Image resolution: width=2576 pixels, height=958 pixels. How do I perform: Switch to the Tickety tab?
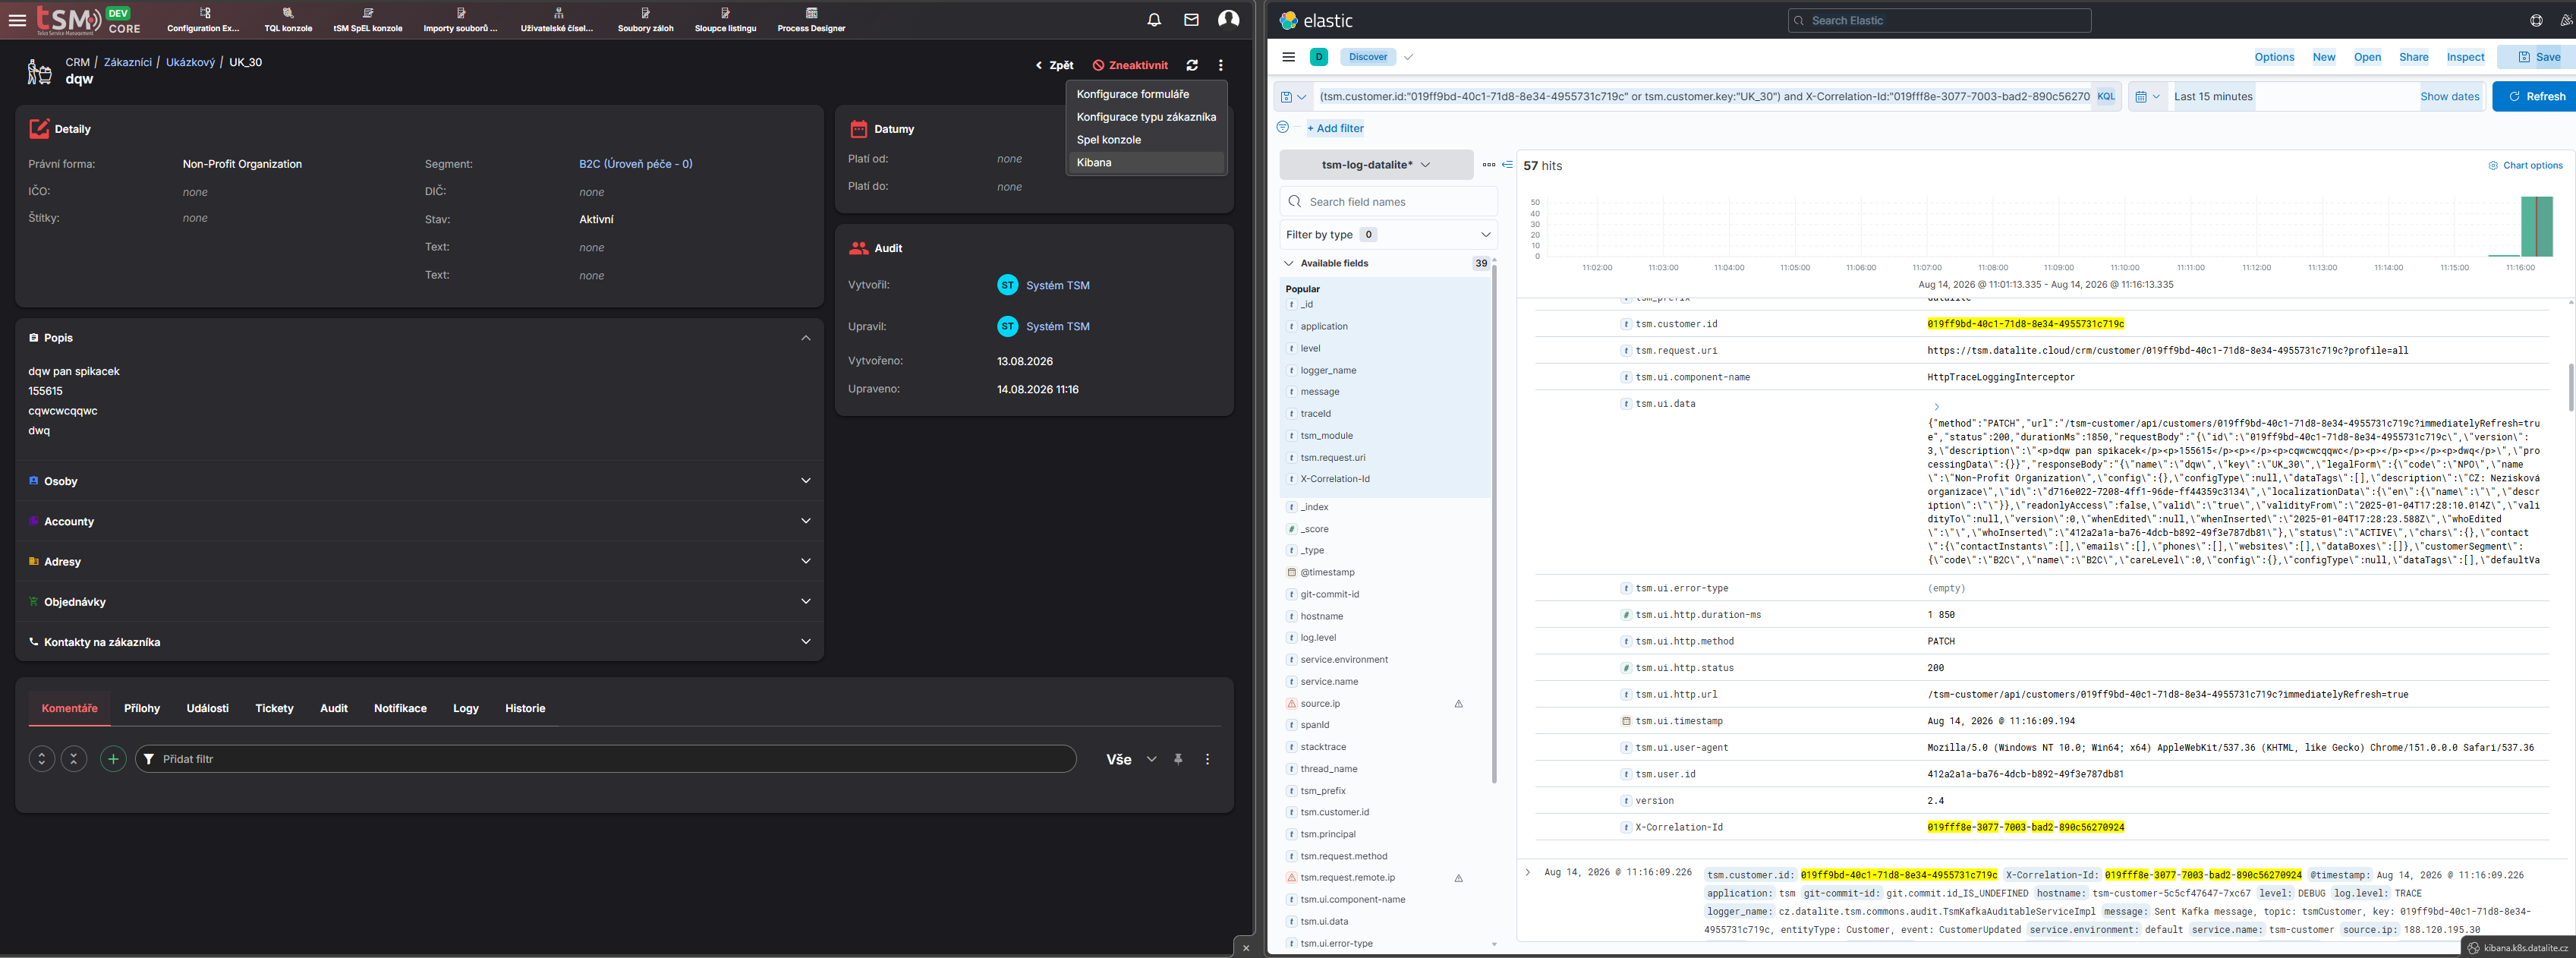[x=274, y=708]
